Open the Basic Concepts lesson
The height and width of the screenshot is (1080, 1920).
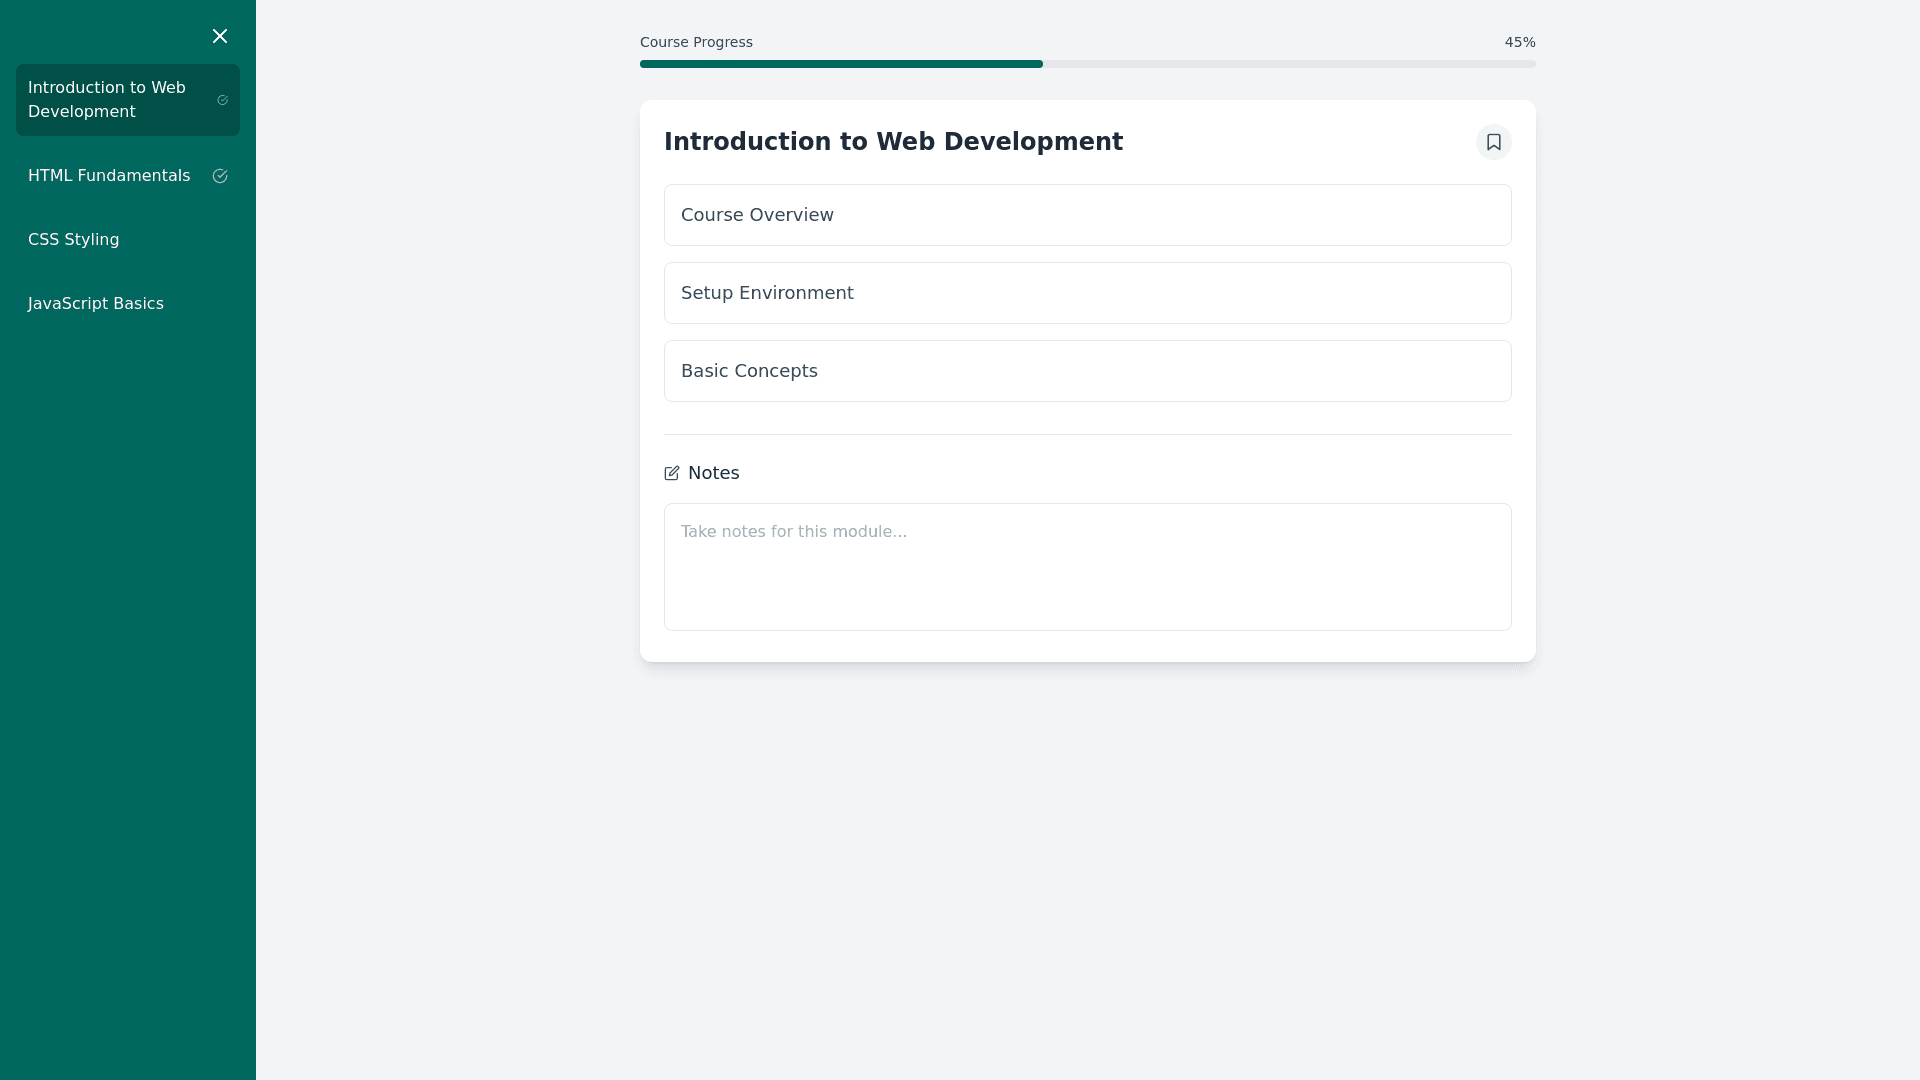click(x=1087, y=371)
